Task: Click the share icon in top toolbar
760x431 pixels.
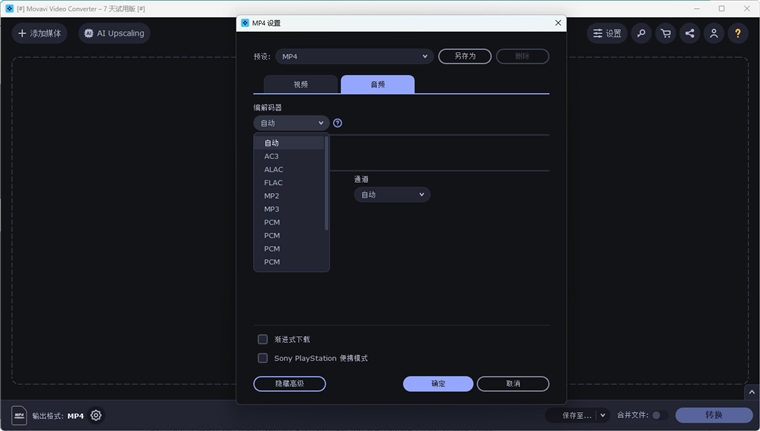Action: (x=689, y=33)
